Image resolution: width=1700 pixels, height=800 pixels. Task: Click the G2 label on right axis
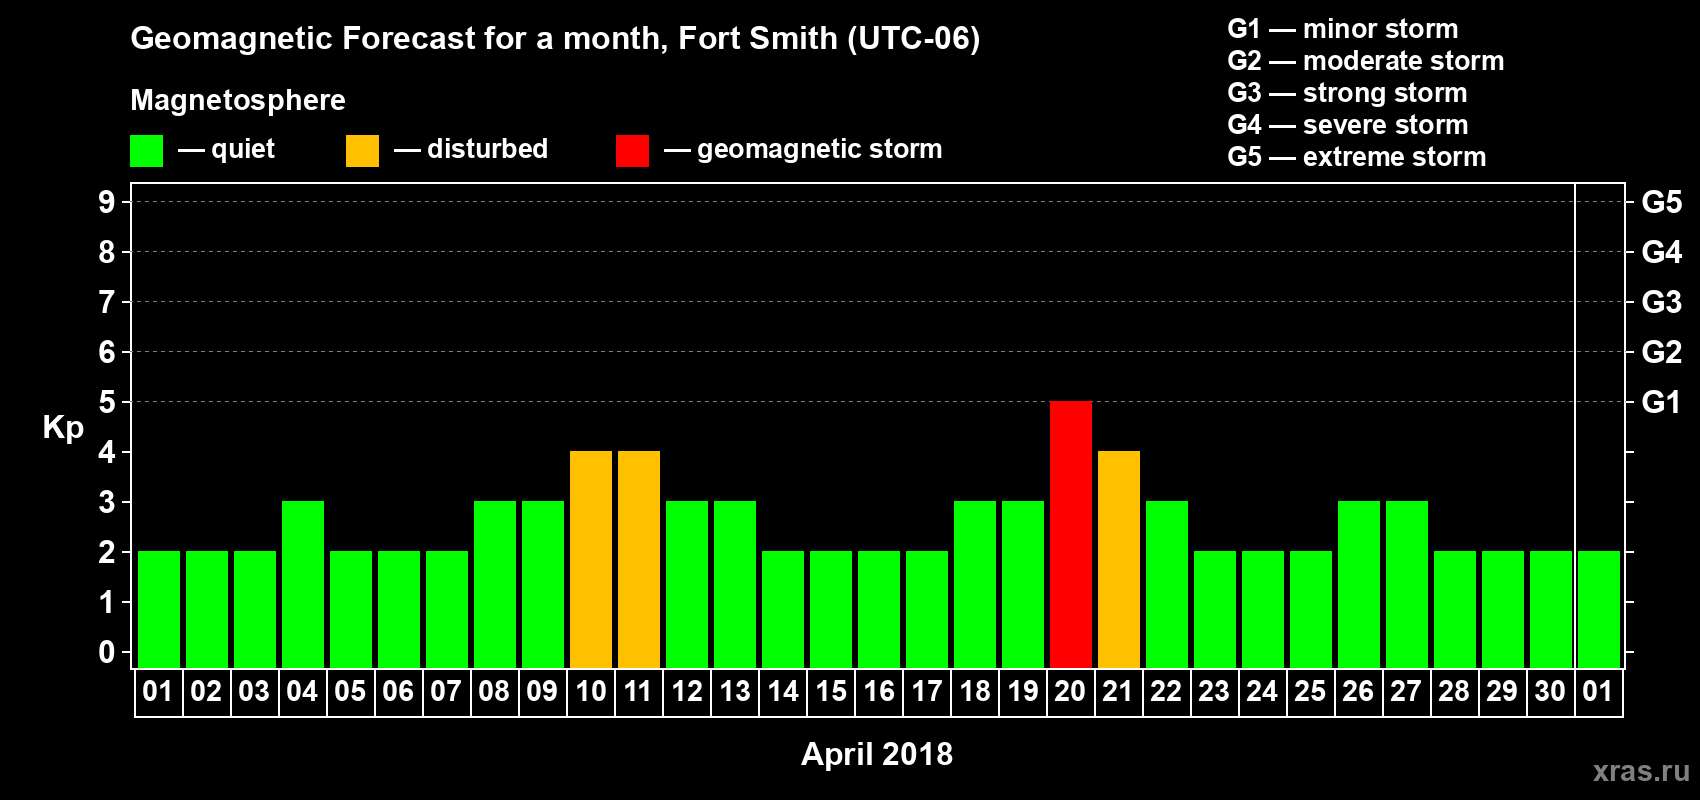coord(1662,352)
